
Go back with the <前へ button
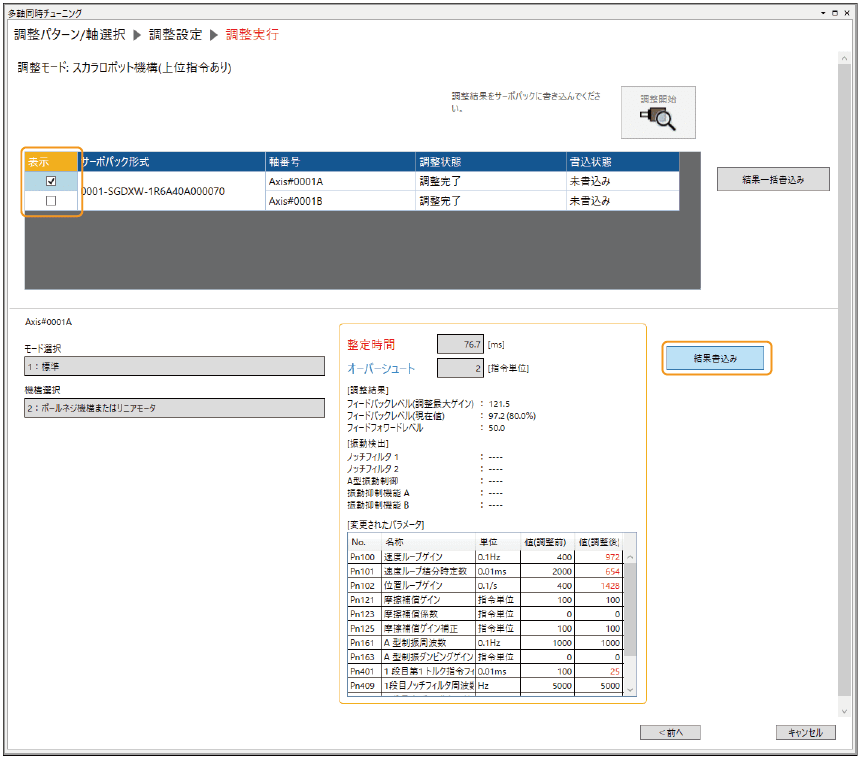coord(670,732)
